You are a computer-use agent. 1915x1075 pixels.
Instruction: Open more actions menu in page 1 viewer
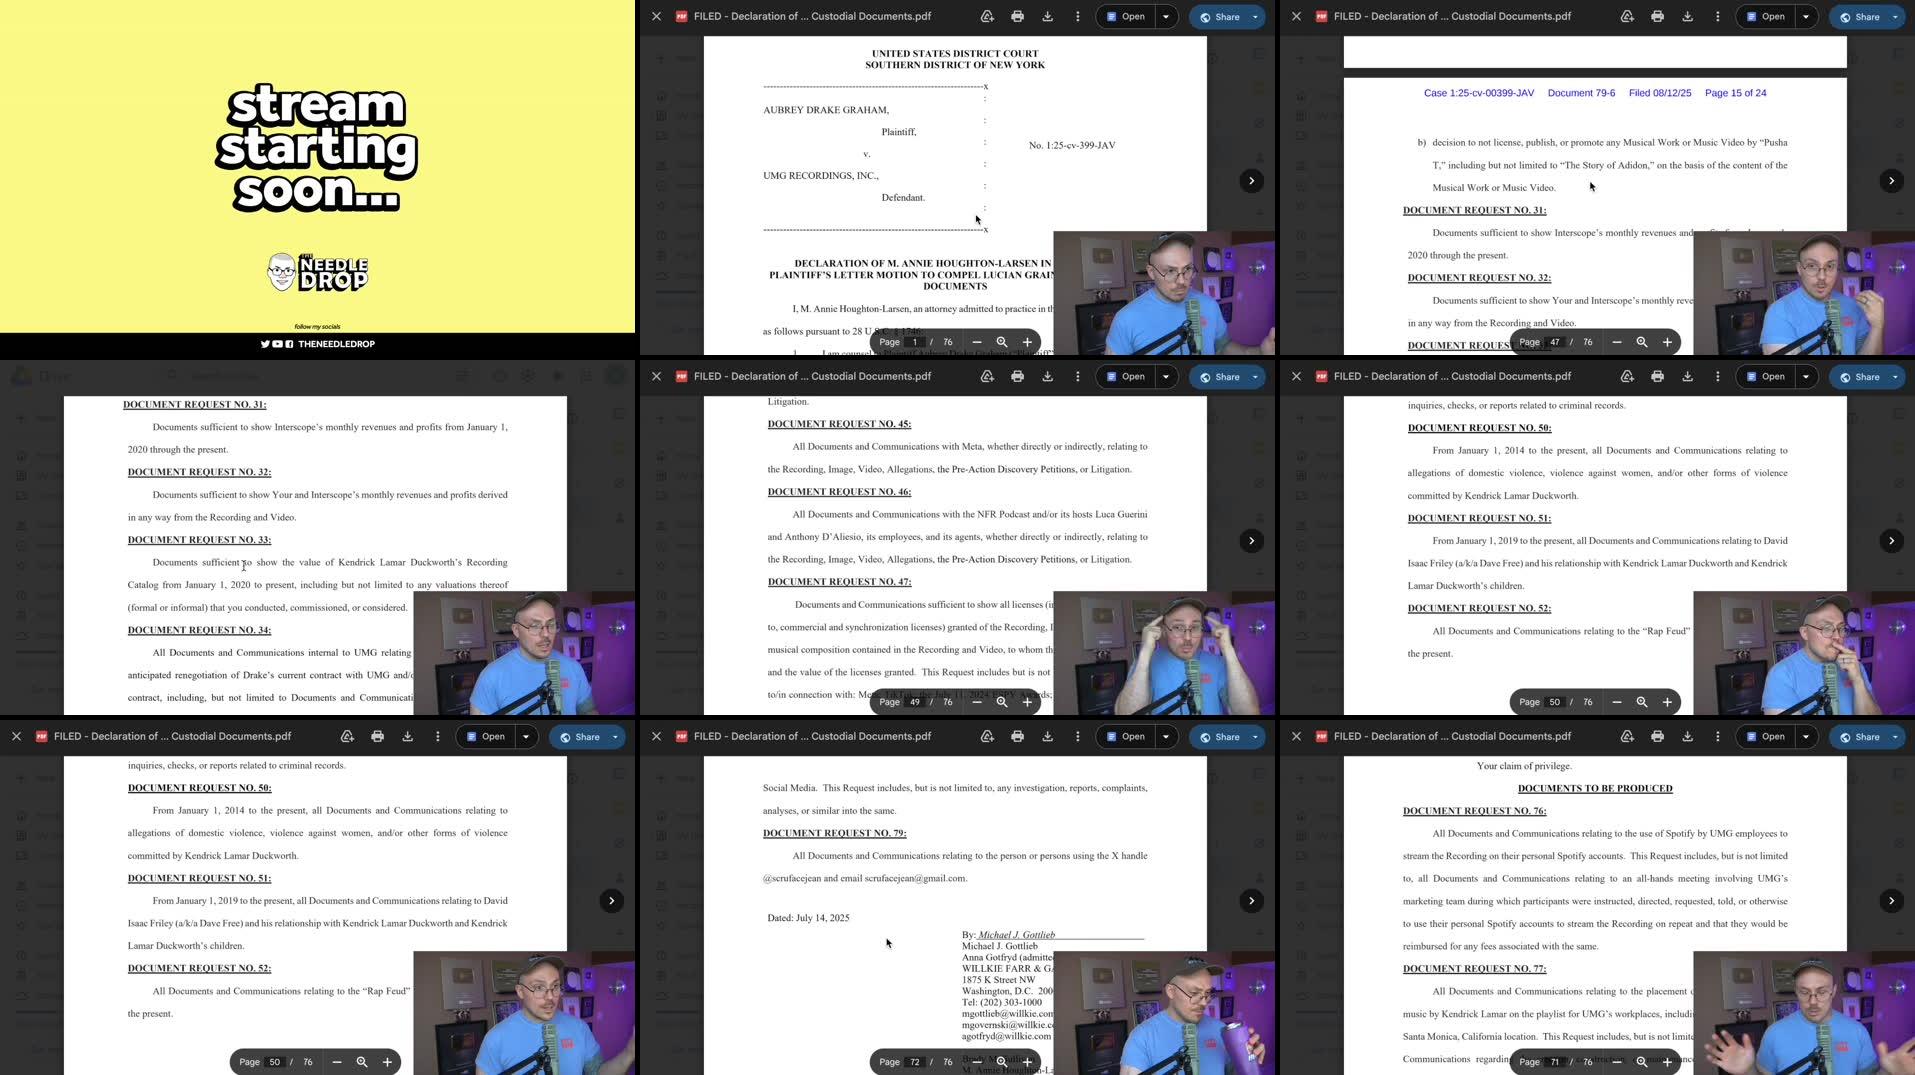[1077, 17]
